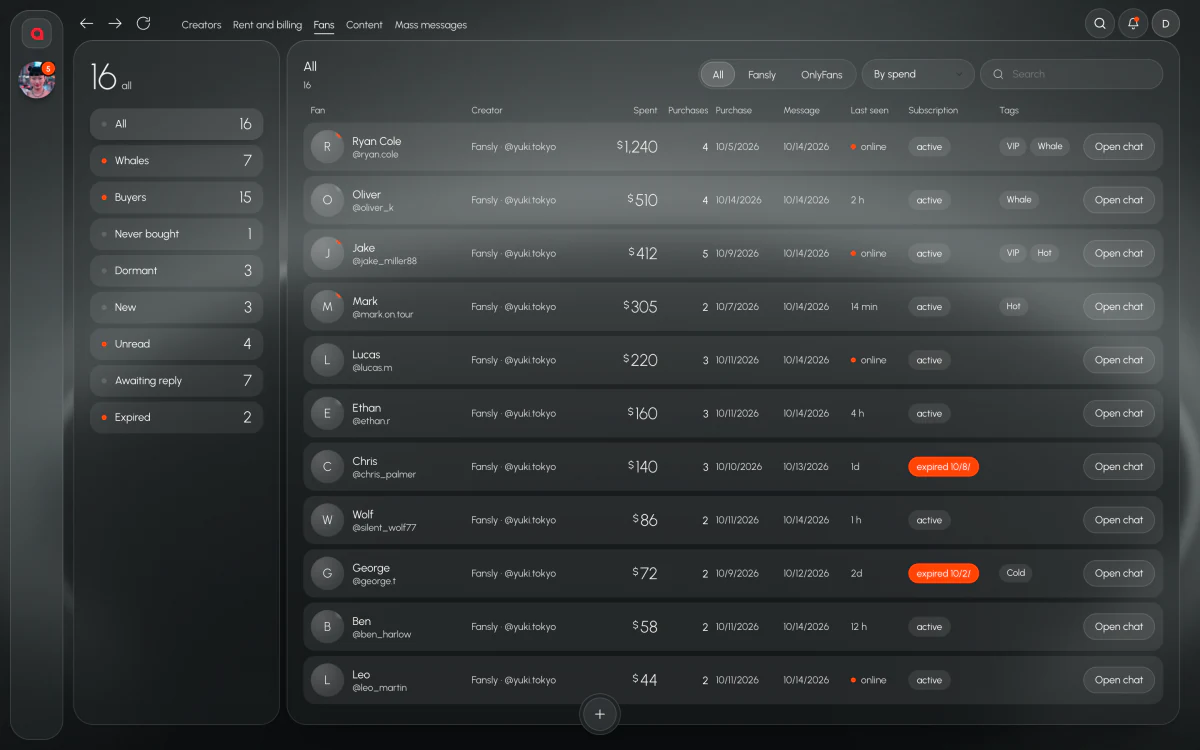The height and width of the screenshot is (750, 1200).
Task: Select the Whales segment
Action: pyautogui.click(x=176, y=161)
